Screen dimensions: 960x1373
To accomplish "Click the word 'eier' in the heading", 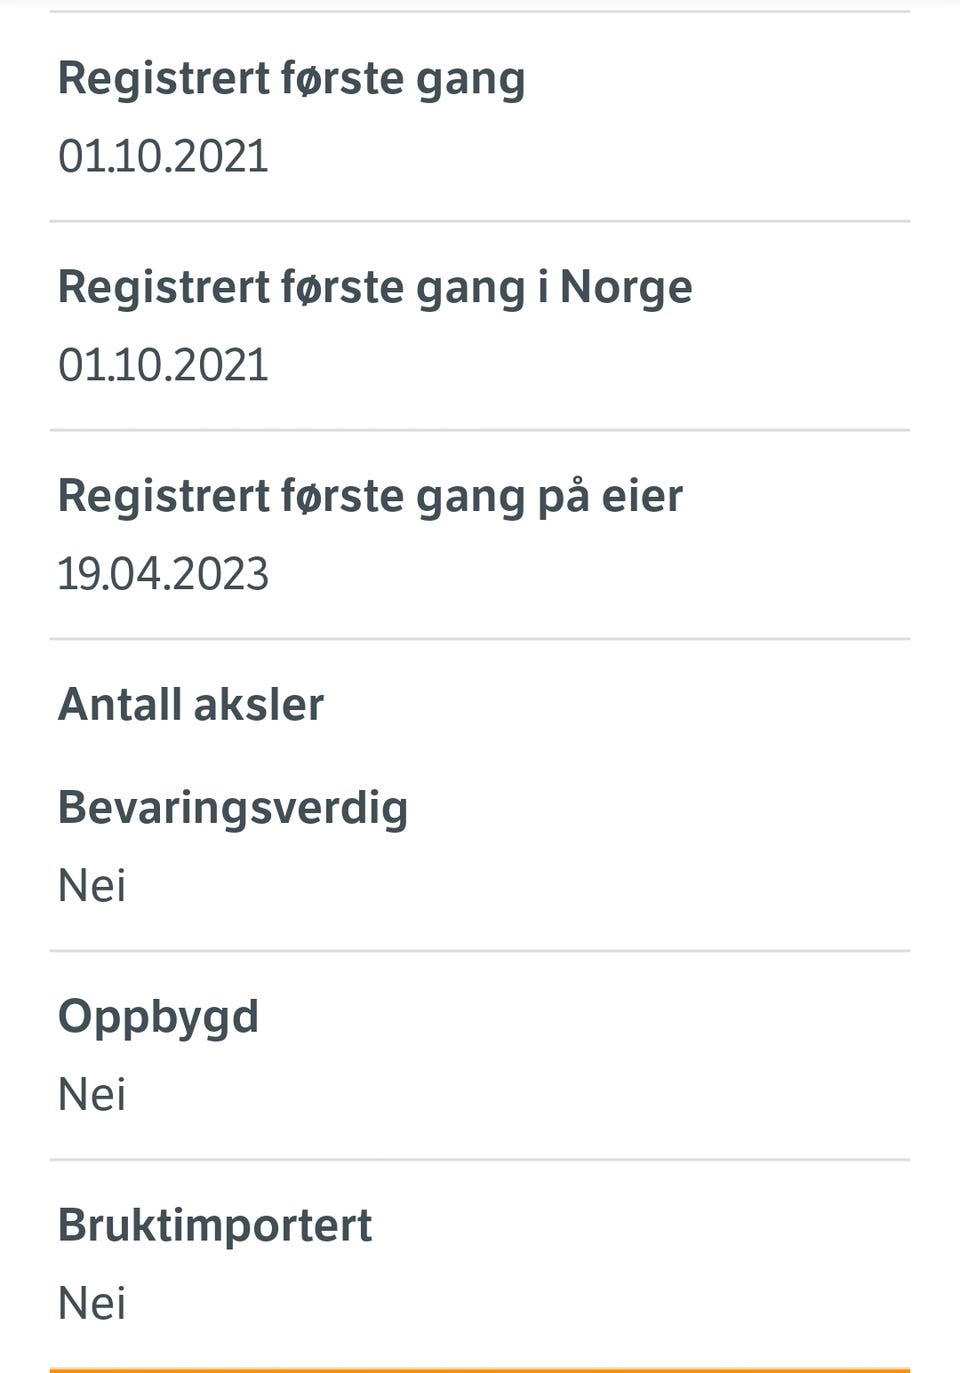I will [x=642, y=497].
